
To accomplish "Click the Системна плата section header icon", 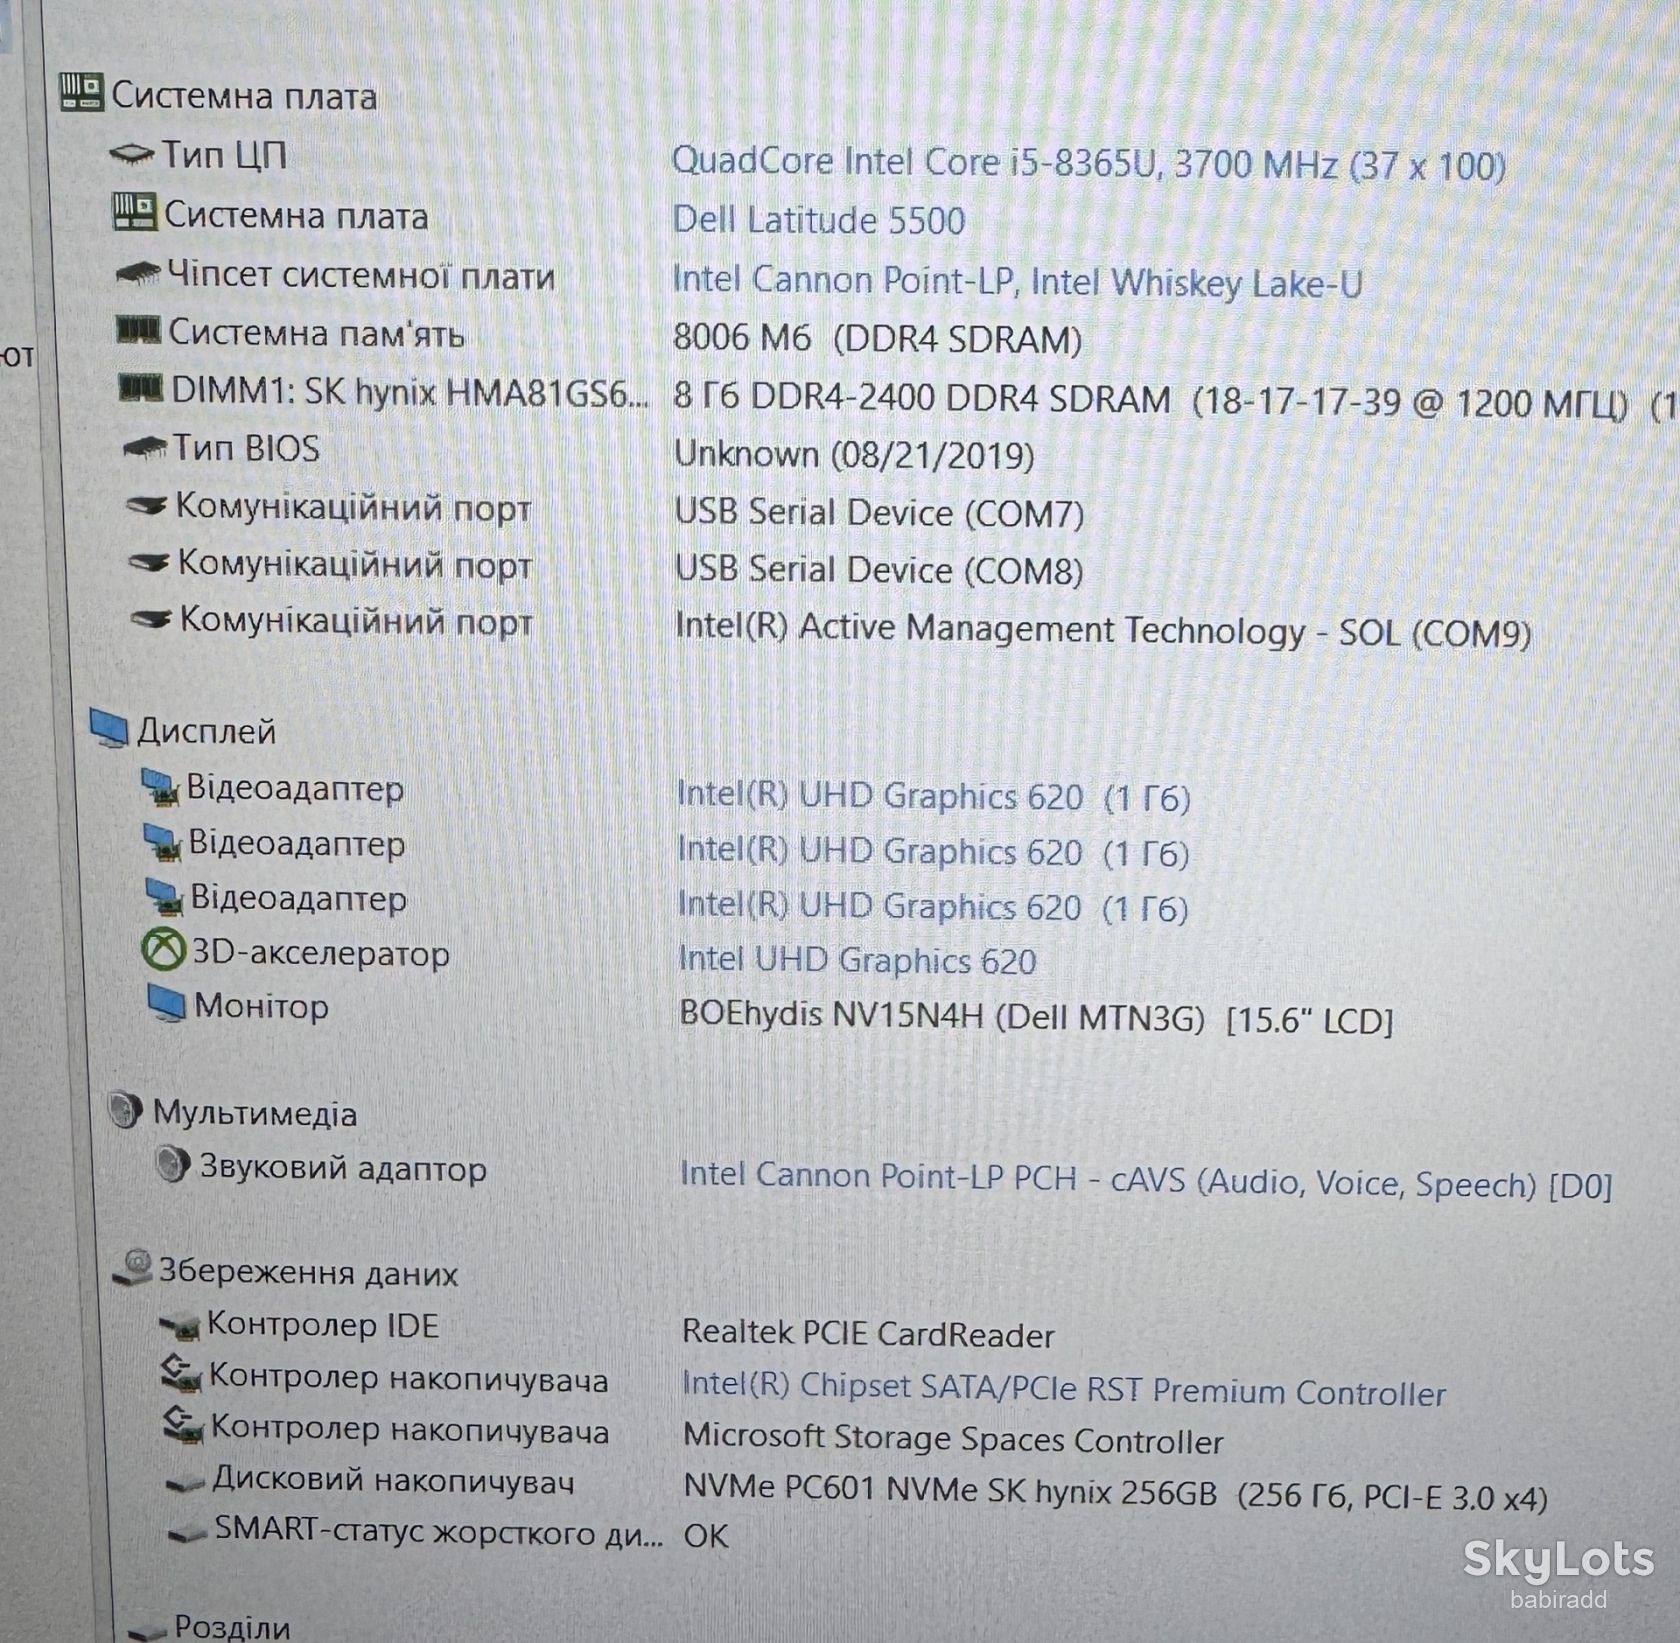I will (81, 91).
